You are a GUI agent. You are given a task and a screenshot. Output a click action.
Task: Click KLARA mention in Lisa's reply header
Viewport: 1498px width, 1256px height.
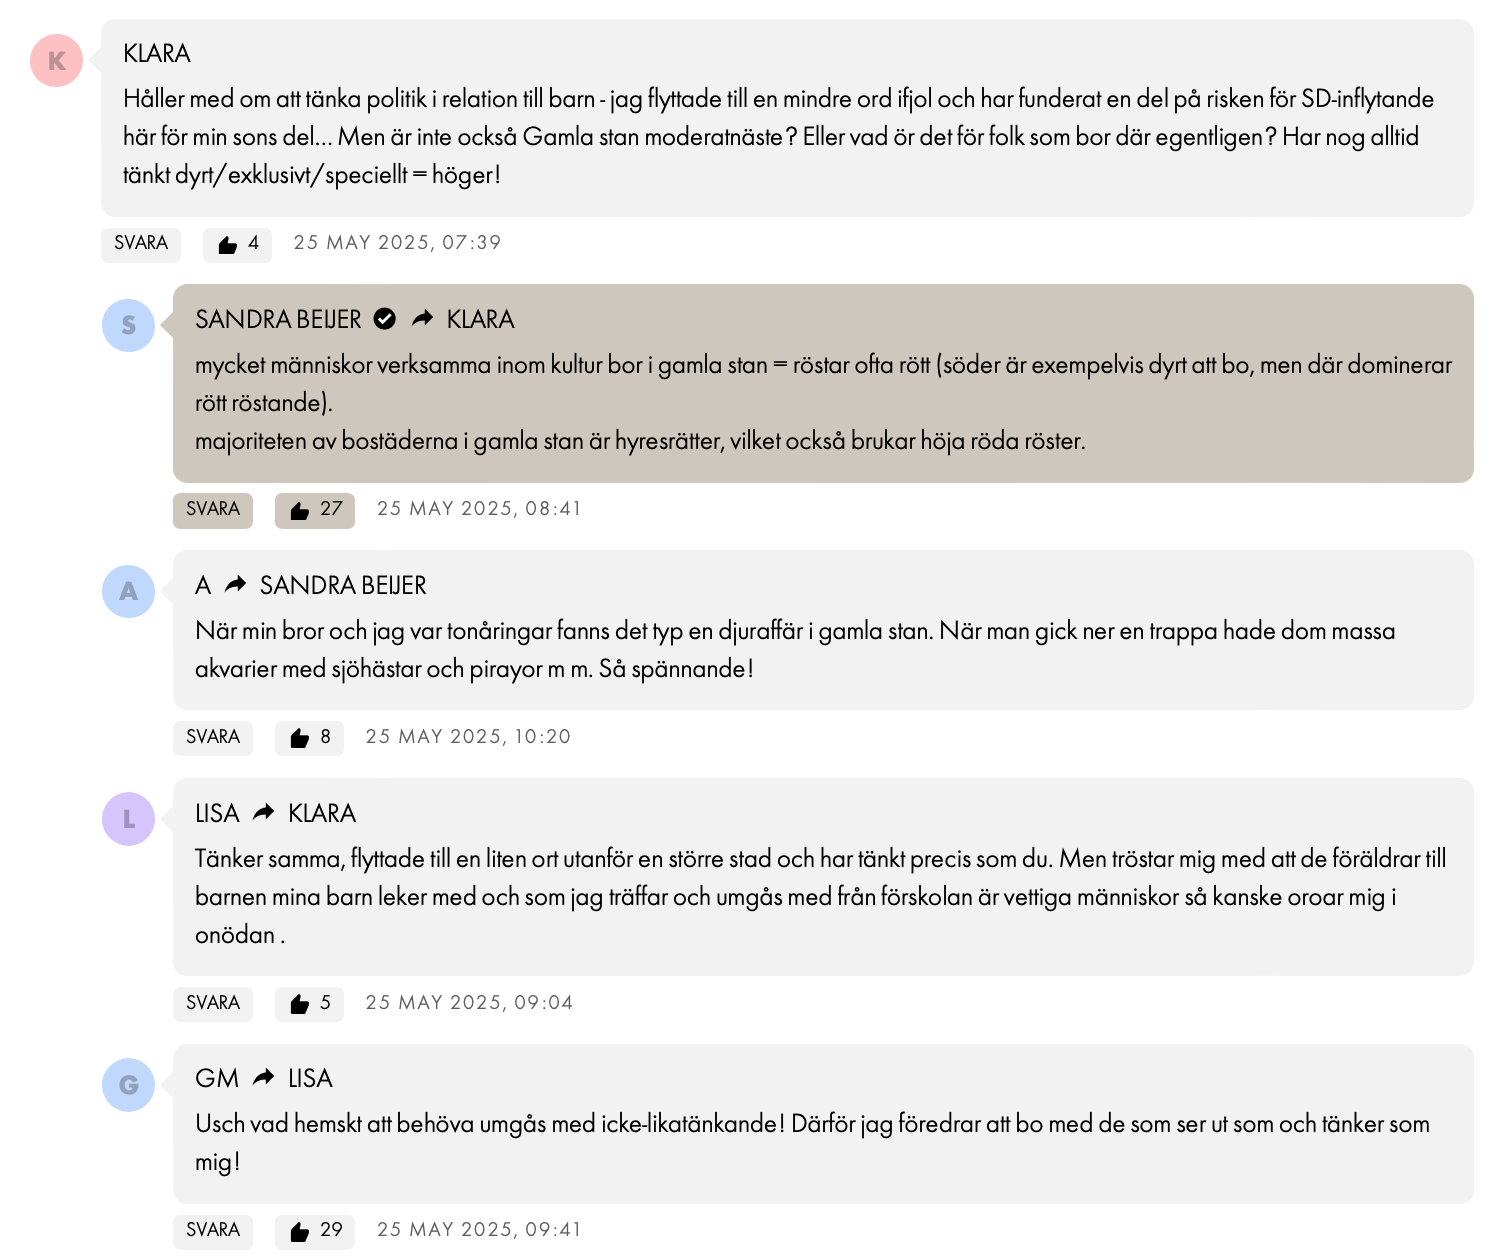[322, 813]
